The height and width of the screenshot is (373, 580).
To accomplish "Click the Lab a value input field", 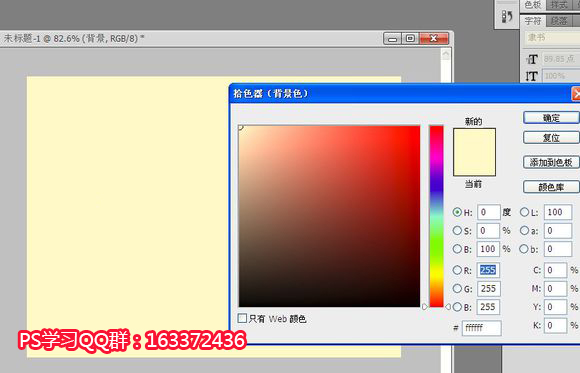I will click(558, 231).
